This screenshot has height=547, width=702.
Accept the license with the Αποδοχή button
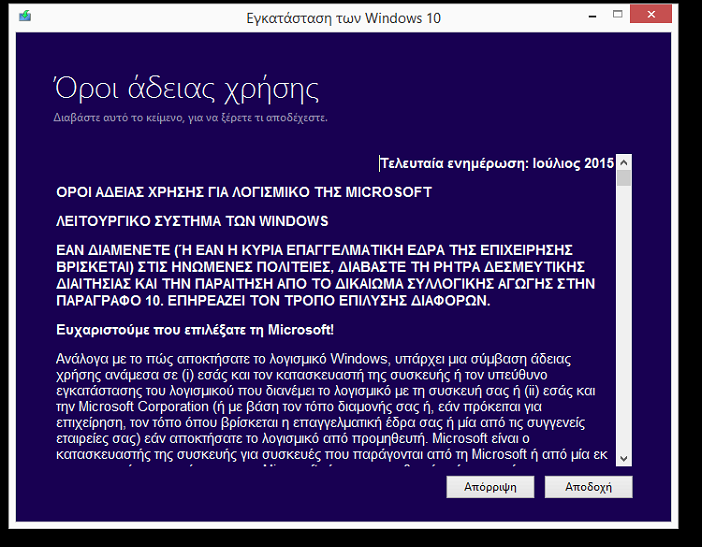tap(588, 487)
